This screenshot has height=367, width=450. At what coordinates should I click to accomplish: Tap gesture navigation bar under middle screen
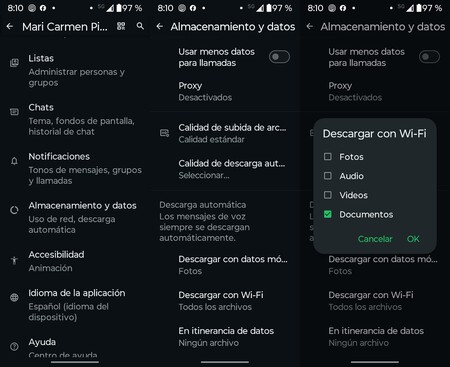(225, 362)
